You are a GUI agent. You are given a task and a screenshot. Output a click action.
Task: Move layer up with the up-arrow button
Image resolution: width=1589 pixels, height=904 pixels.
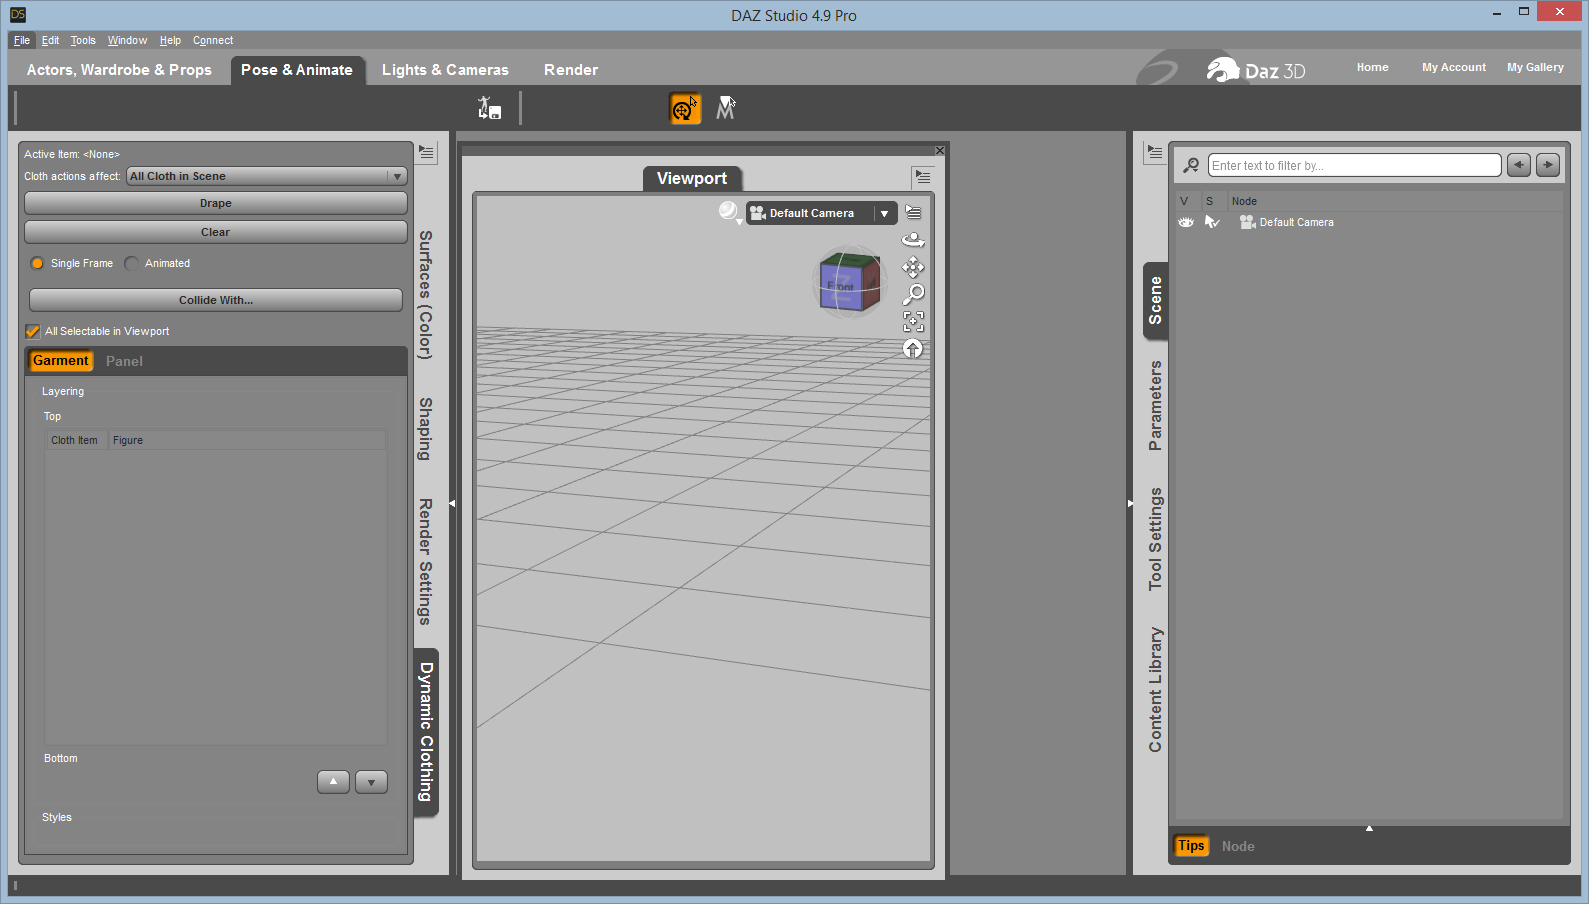pyautogui.click(x=333, y=782)
